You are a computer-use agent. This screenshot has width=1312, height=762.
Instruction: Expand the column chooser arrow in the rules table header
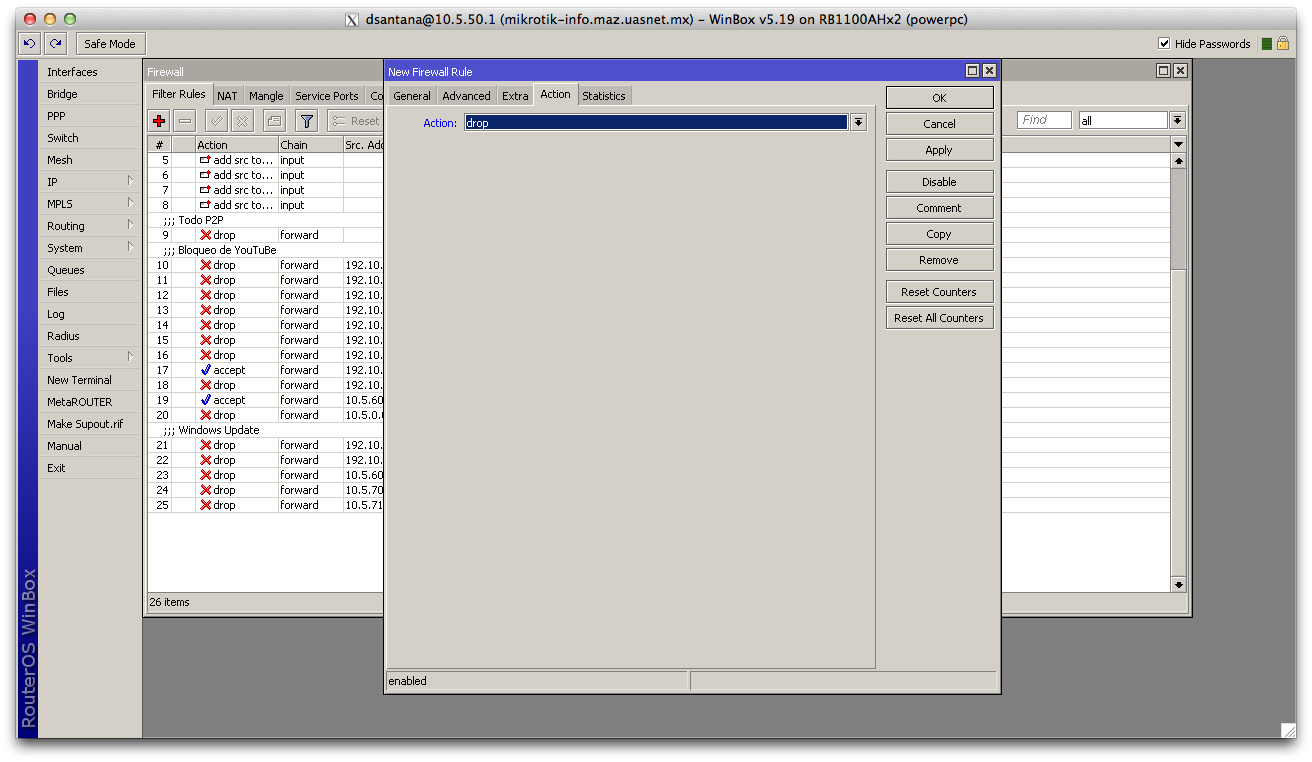[1178, 145]
